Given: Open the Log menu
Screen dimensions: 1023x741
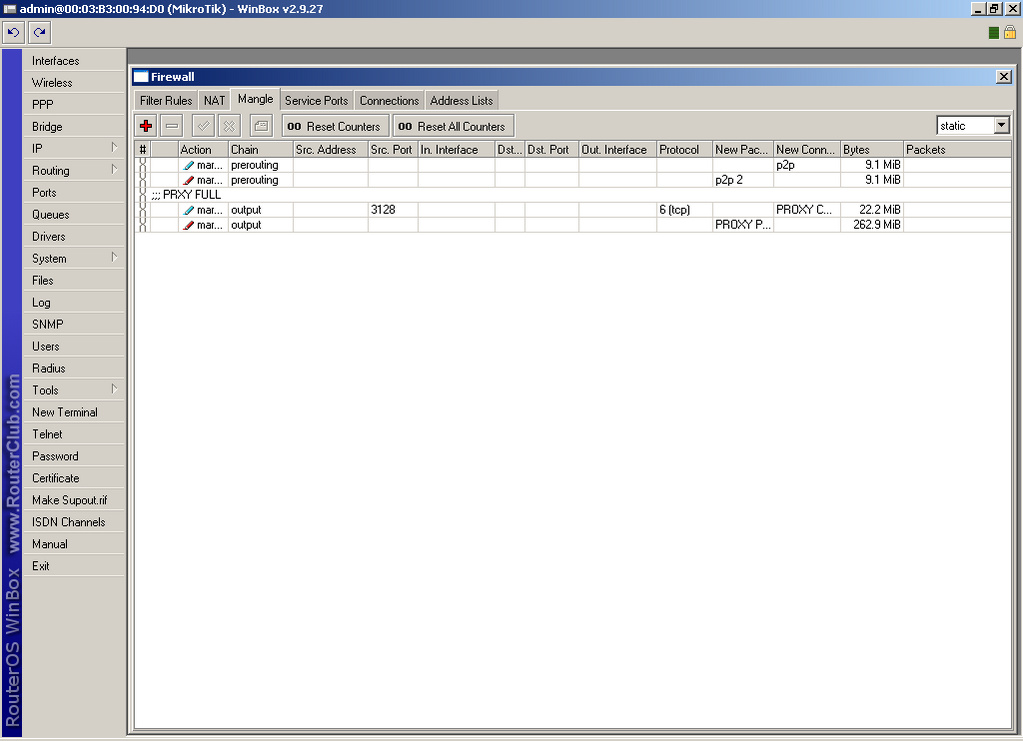Looking at the screenshot, I should [74, 303].
